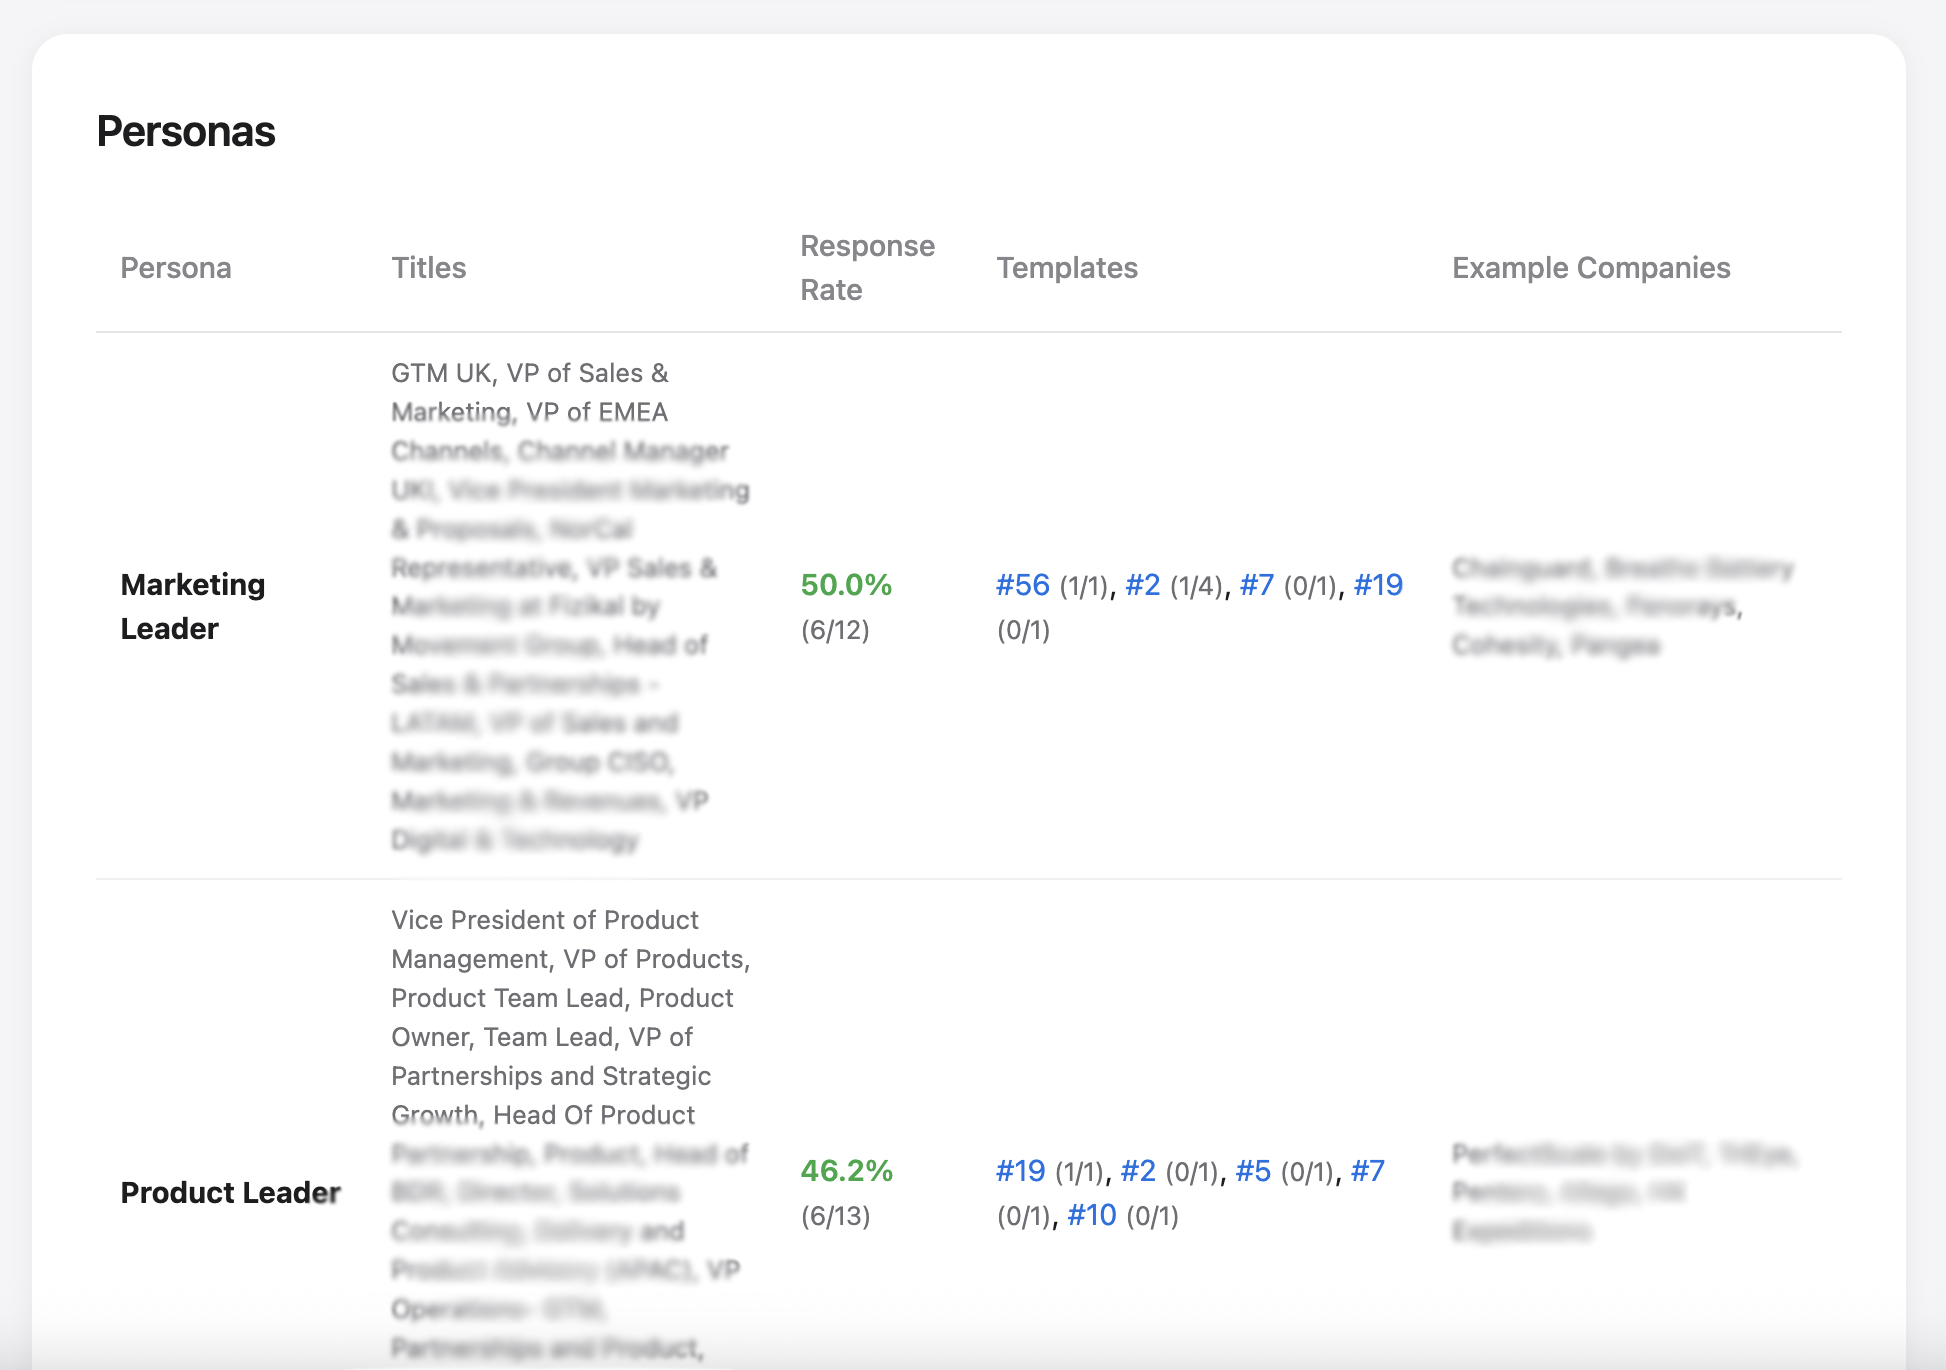Click the Titles column header
Screen dimensions: 1946x1370
coord(429,268)
